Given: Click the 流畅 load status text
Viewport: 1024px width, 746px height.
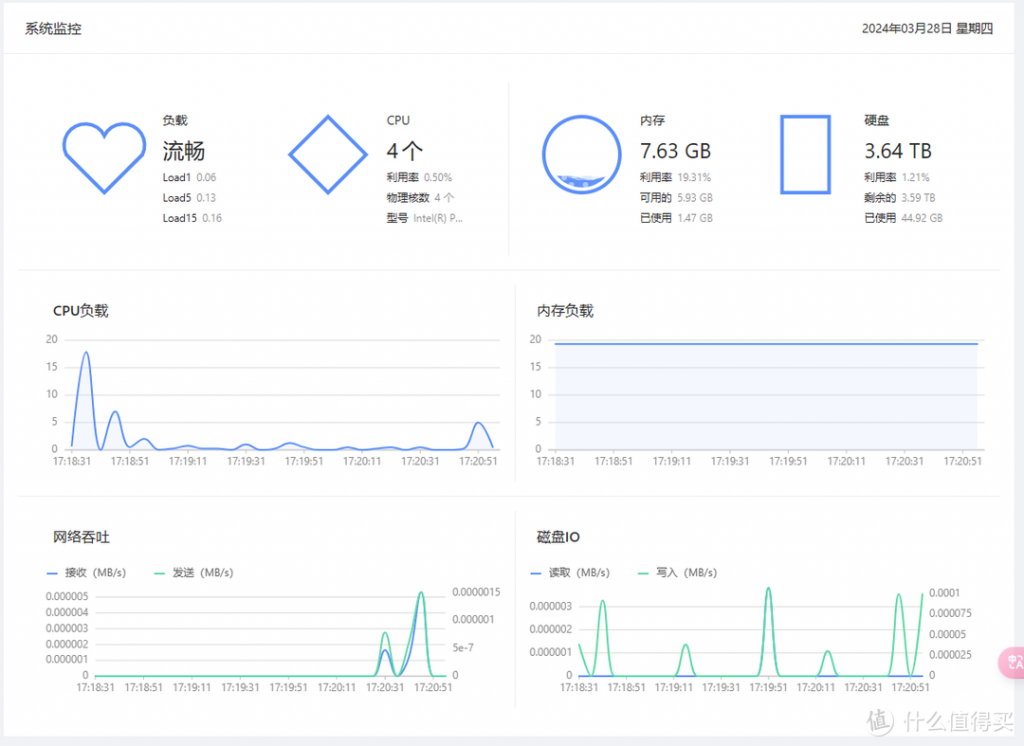Looking at the screenshot, I should pos(184,151).
